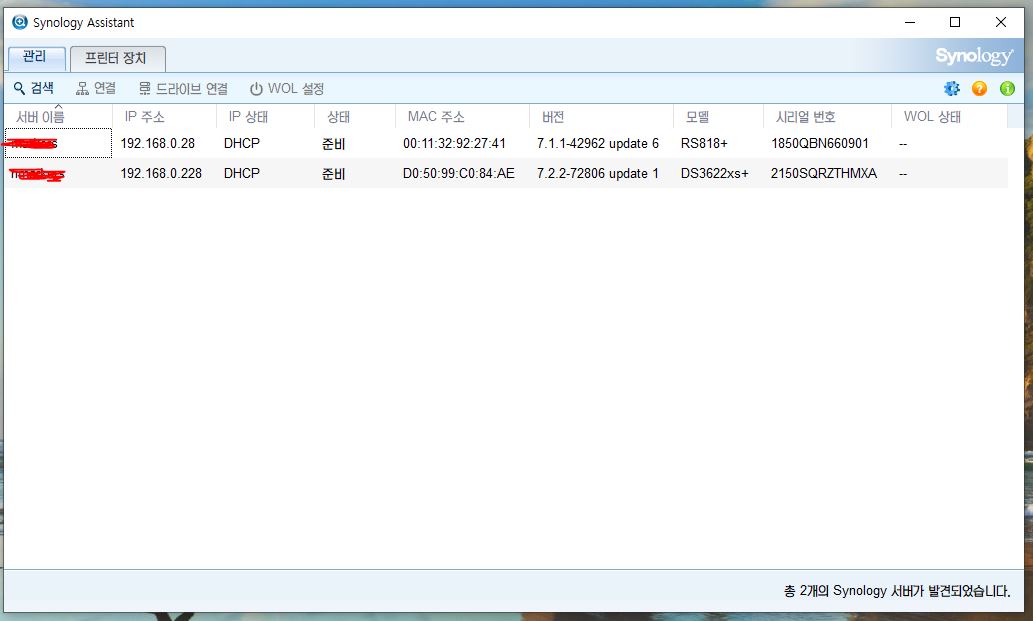Click the status bar server count message
Screen dimensions: 1033x621
(x=897, y=591)
